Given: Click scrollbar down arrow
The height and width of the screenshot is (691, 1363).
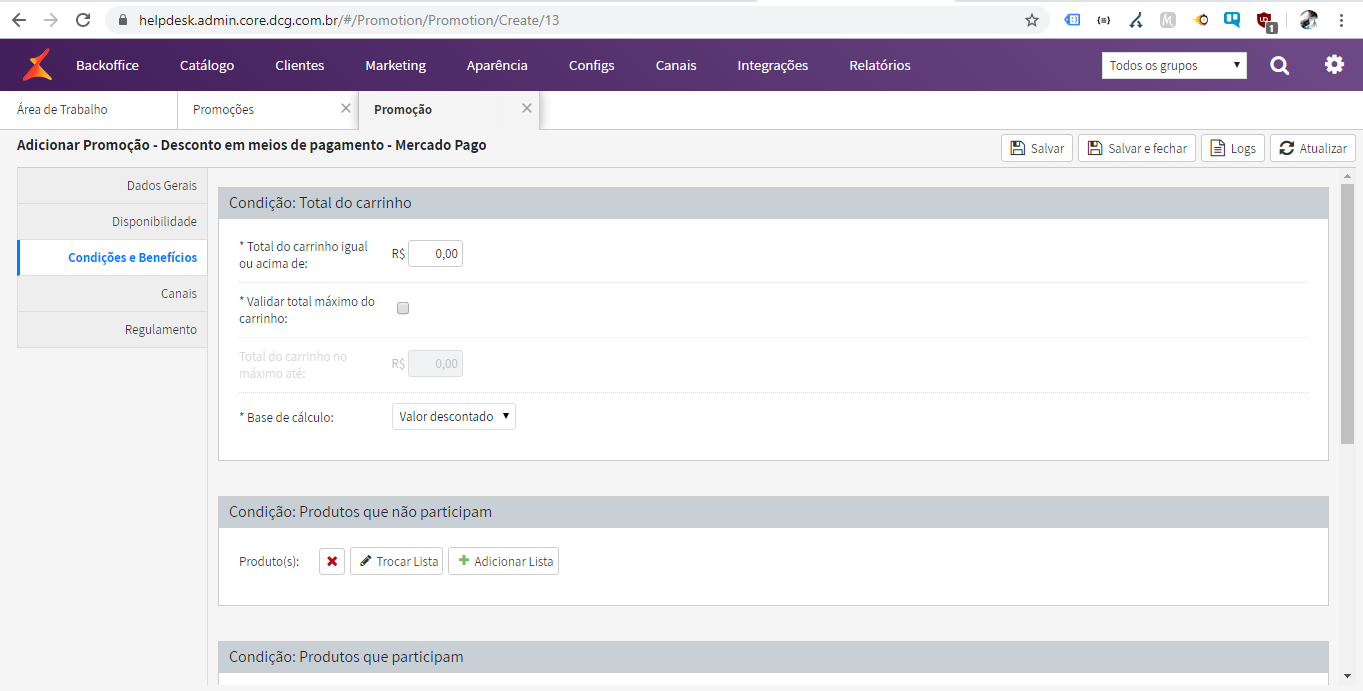Looking at the screenshot, I should click(x=1347, y=676).
